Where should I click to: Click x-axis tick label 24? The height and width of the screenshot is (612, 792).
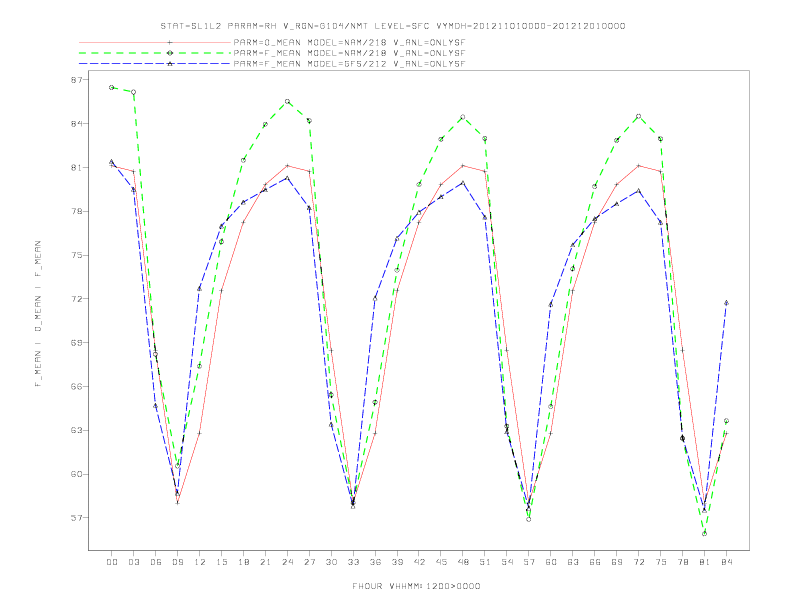tap(287, 562)
